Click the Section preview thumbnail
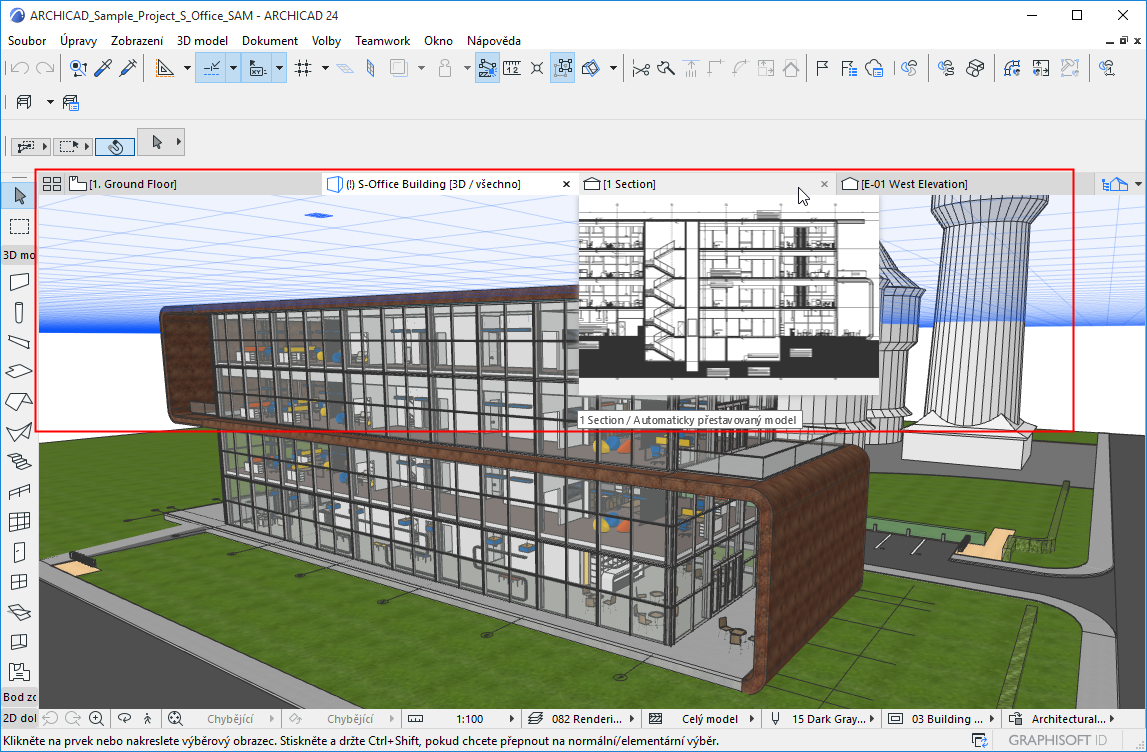Screen dimensions: 1147x752 [728, 295]
